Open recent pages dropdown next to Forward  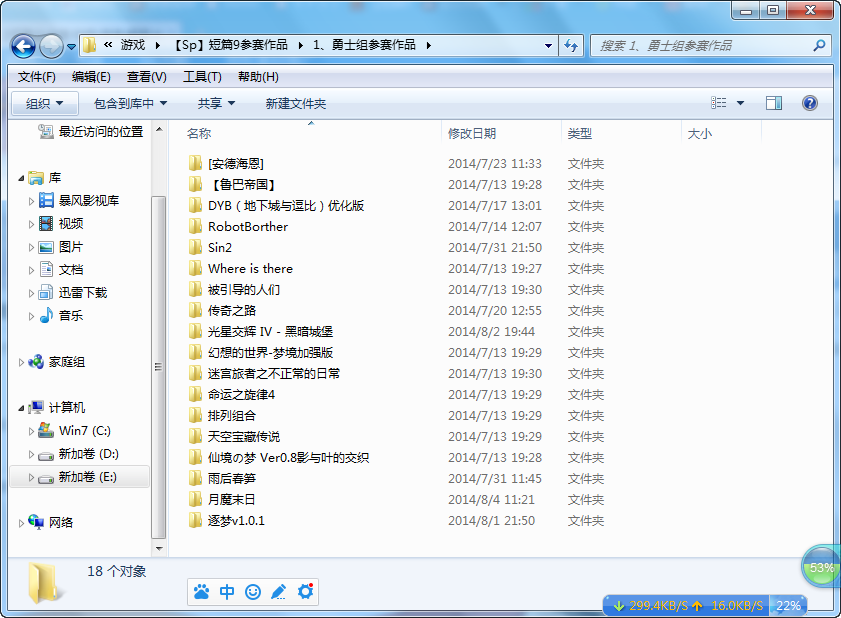(x=71, y=47)
